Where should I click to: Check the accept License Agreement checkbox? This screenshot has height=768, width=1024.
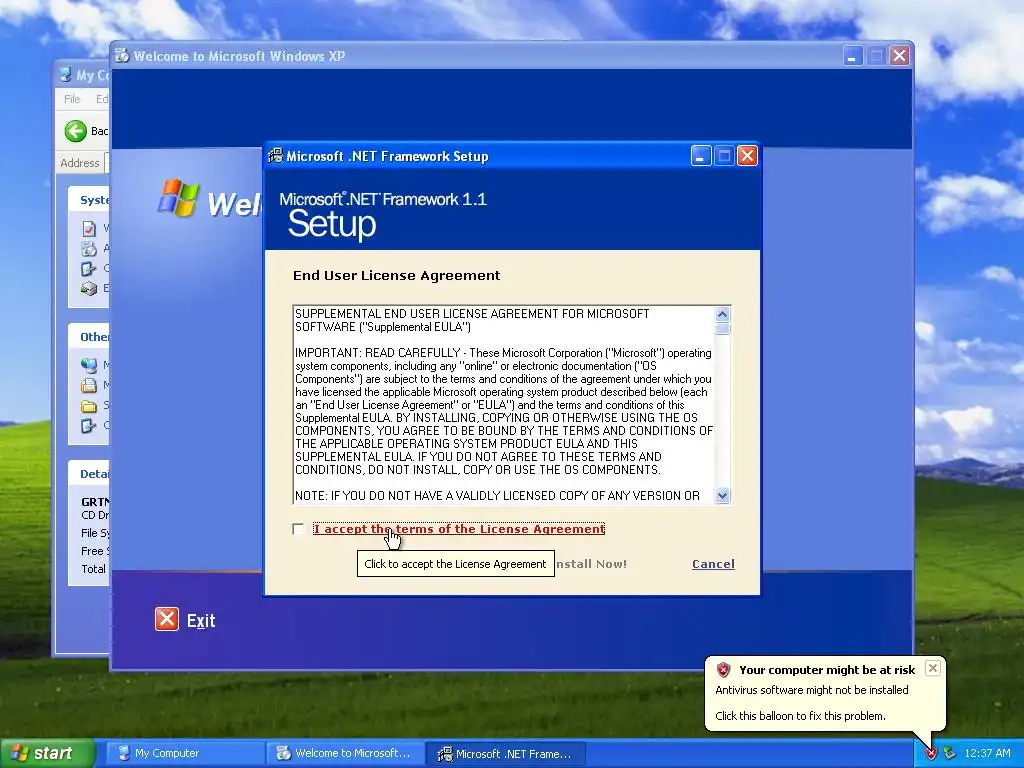click(298, 529)
